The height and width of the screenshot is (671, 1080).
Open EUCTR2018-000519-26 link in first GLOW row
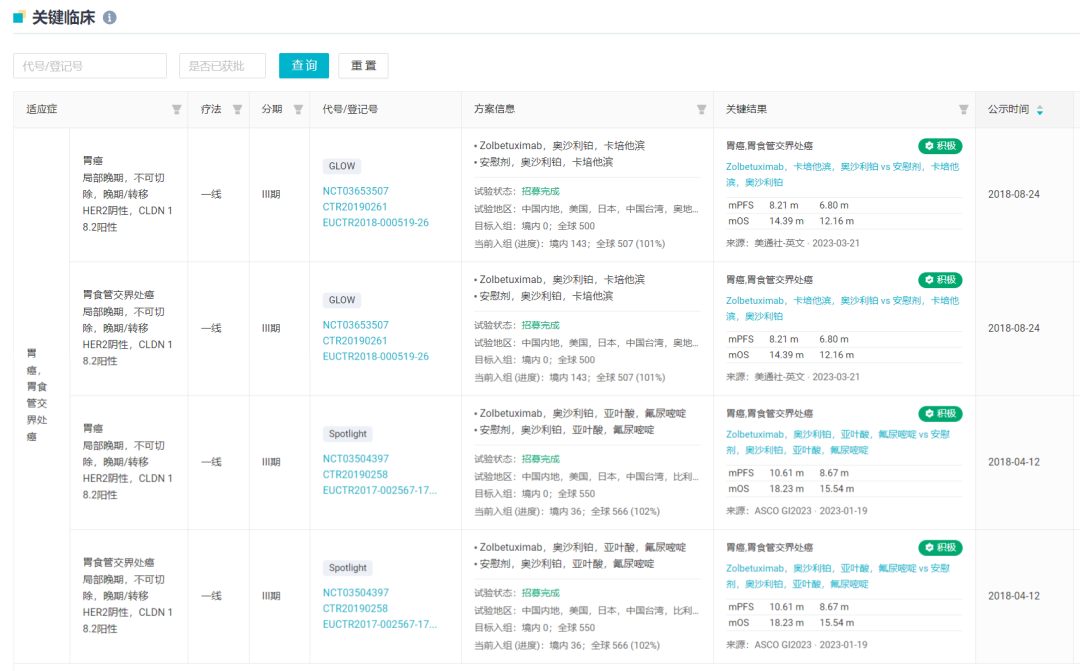click(x=375, y=223)
